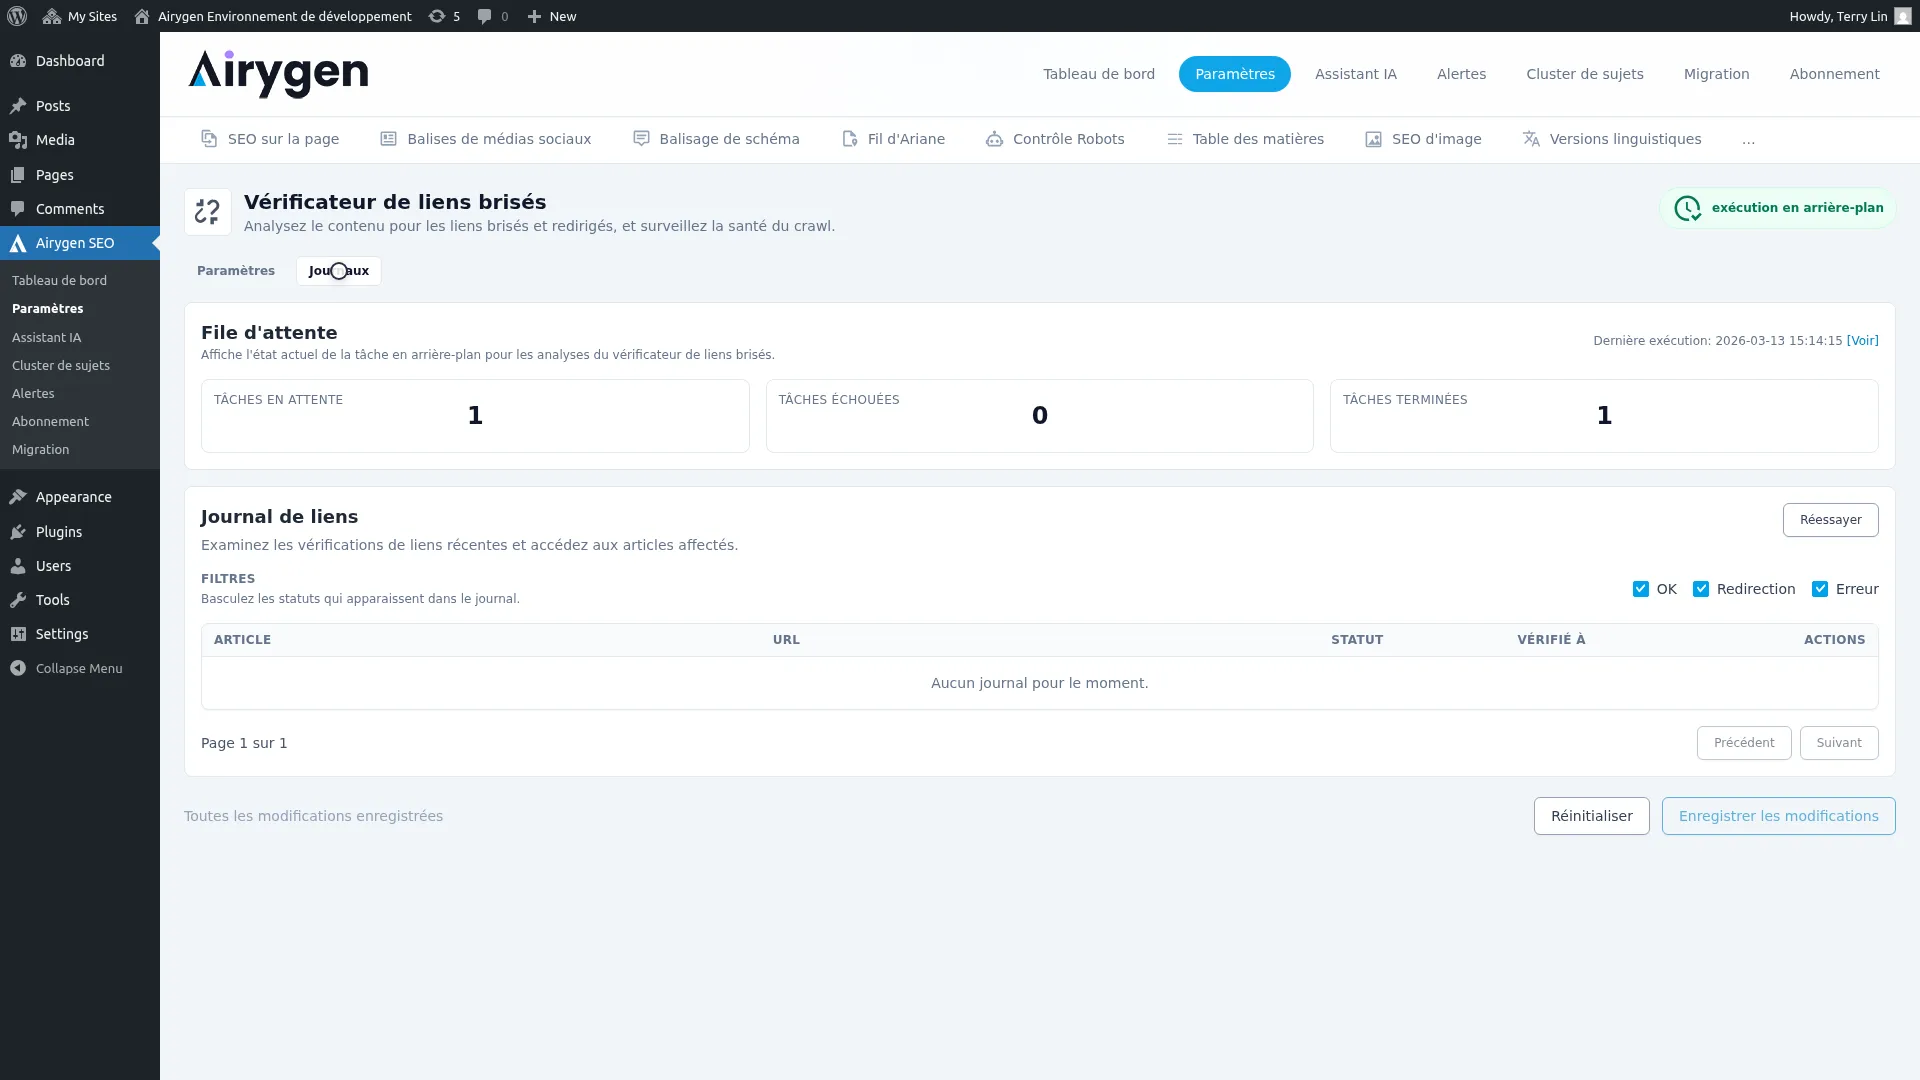Open Abonnement in sidebar submenu

pos(50,422)
